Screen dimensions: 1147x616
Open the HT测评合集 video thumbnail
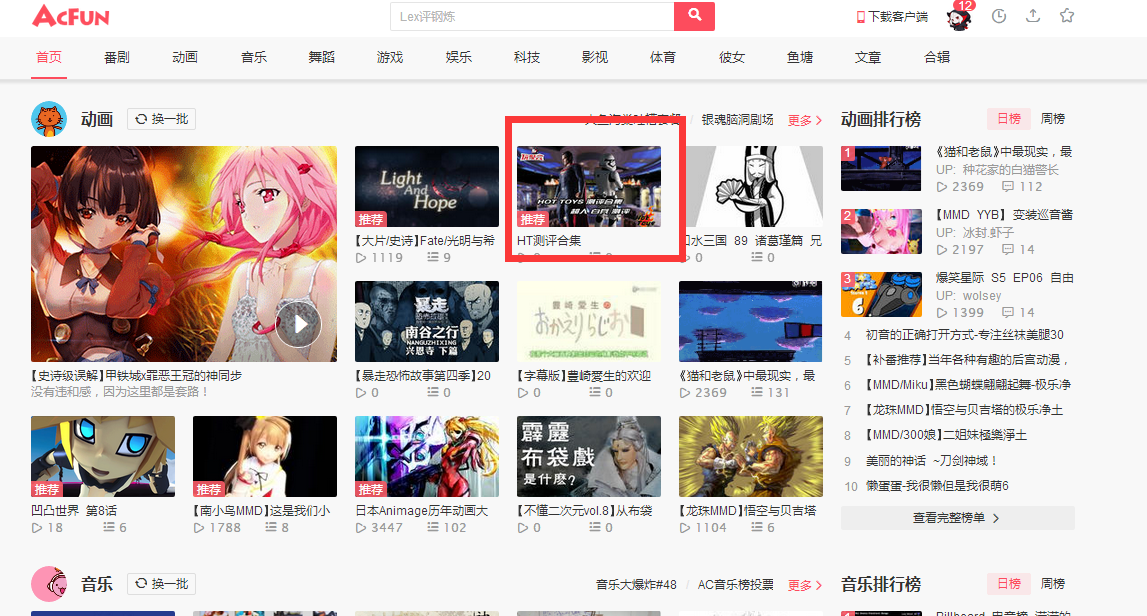pos(589,187)
